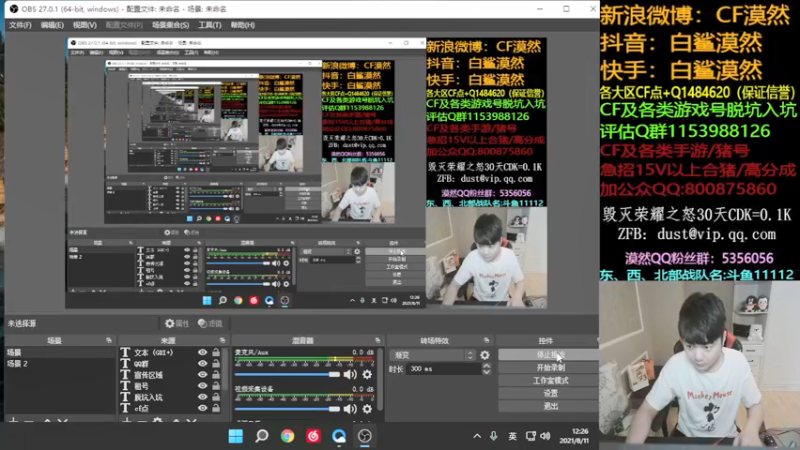Screen dimensions: 800x450
Task: Click the tray microphone icon
Action: [493, 436]
